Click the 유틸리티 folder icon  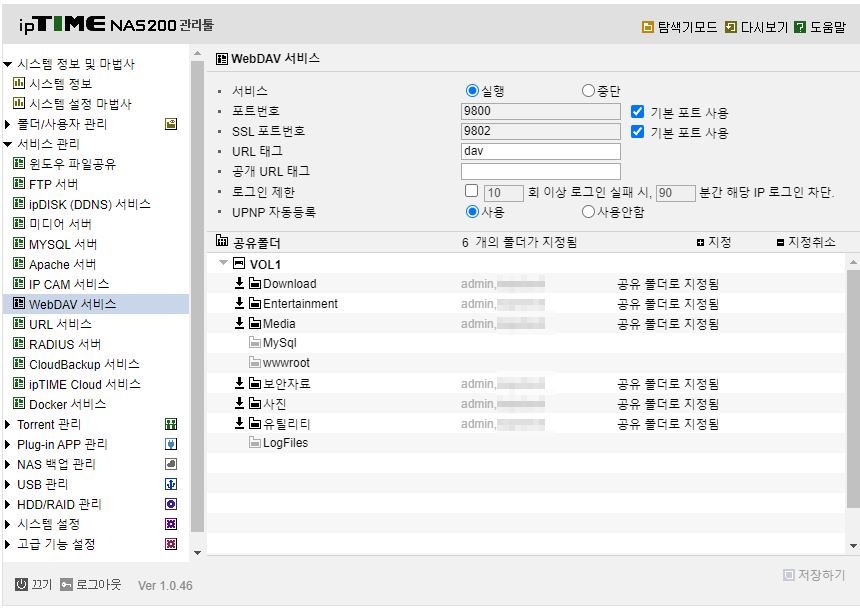(x=254, y=424)
